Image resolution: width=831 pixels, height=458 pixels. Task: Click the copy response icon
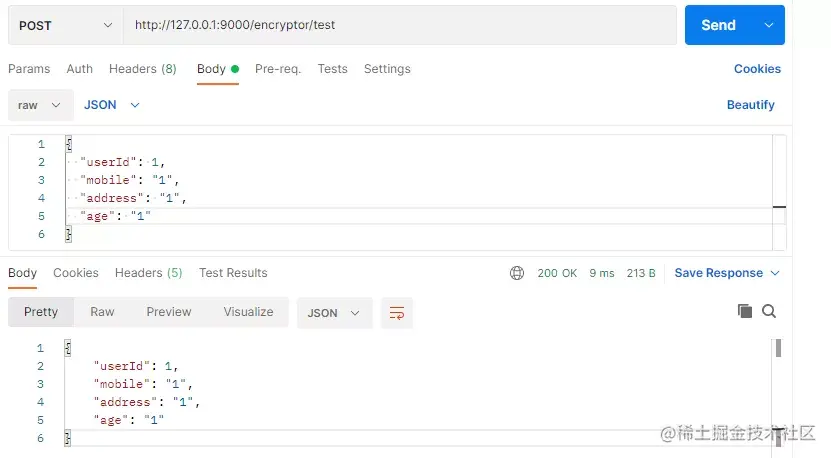point(745,311)
